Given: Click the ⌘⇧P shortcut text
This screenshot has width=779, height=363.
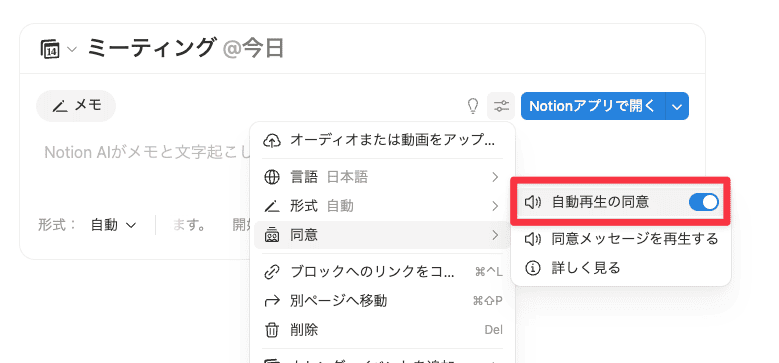Looking at the screenshot, I should pos(487,301).
